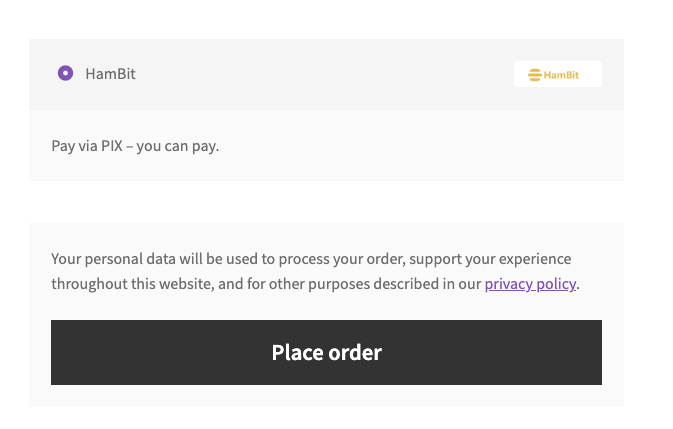Select the HamBit payment radio button
673x429 pixels.
[65, 73]
